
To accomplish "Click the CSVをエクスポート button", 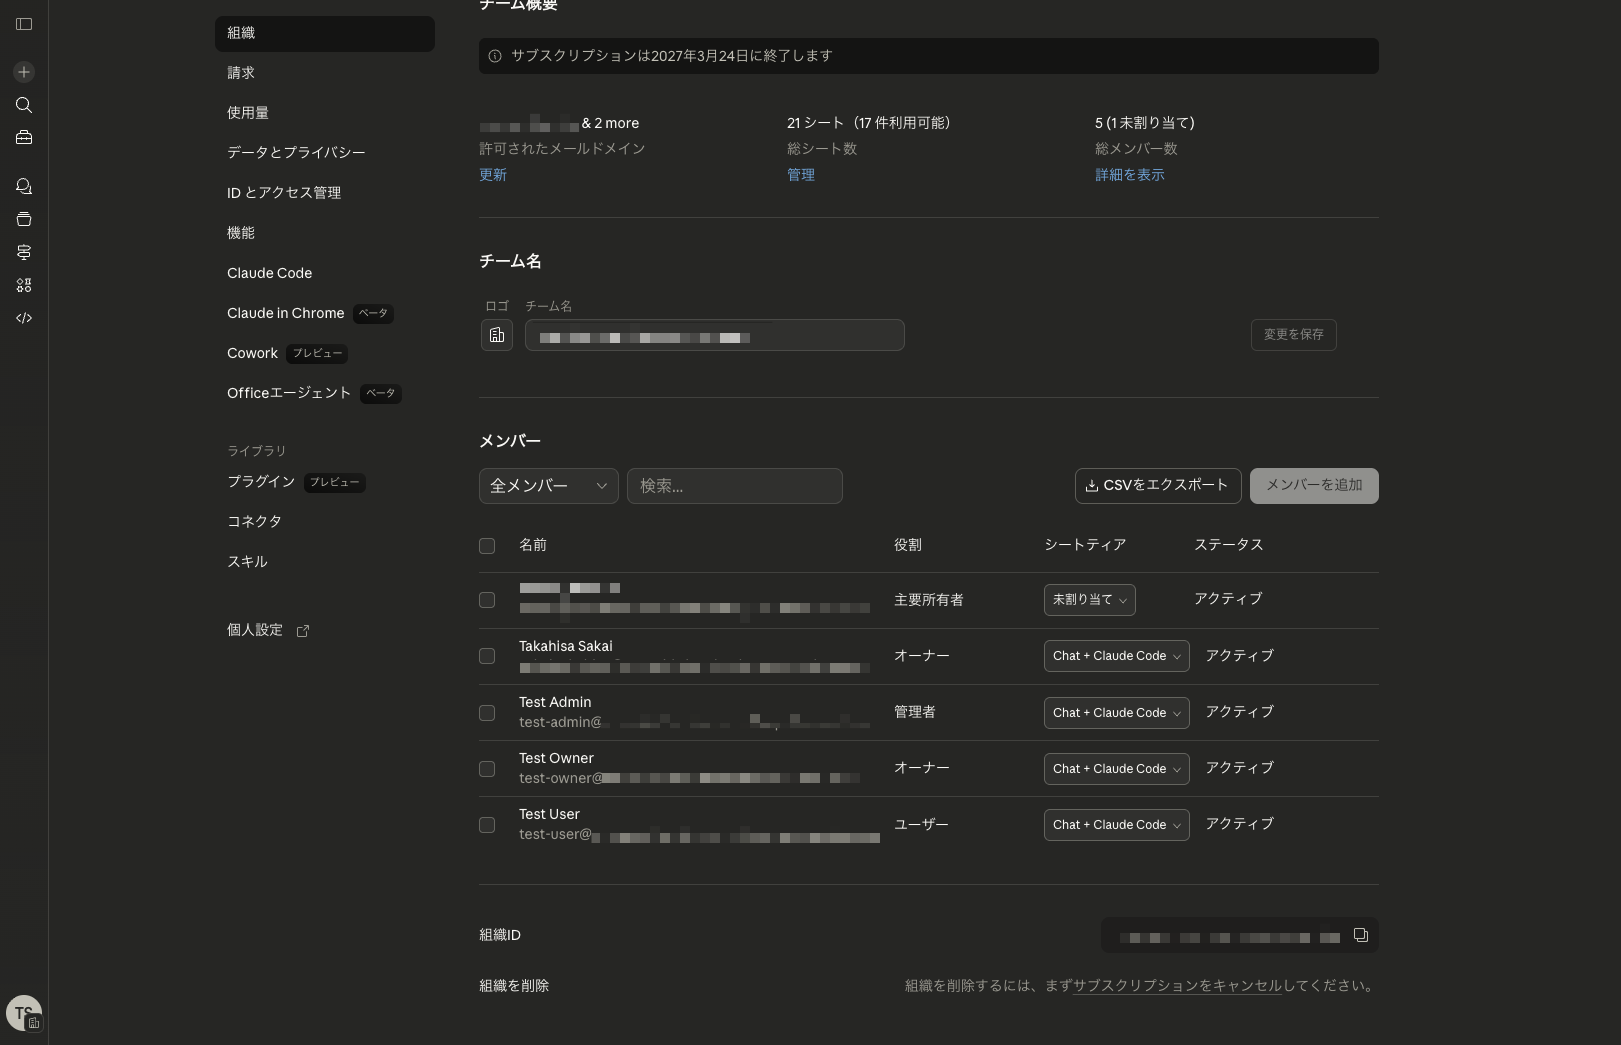I will pos(1157,486).
